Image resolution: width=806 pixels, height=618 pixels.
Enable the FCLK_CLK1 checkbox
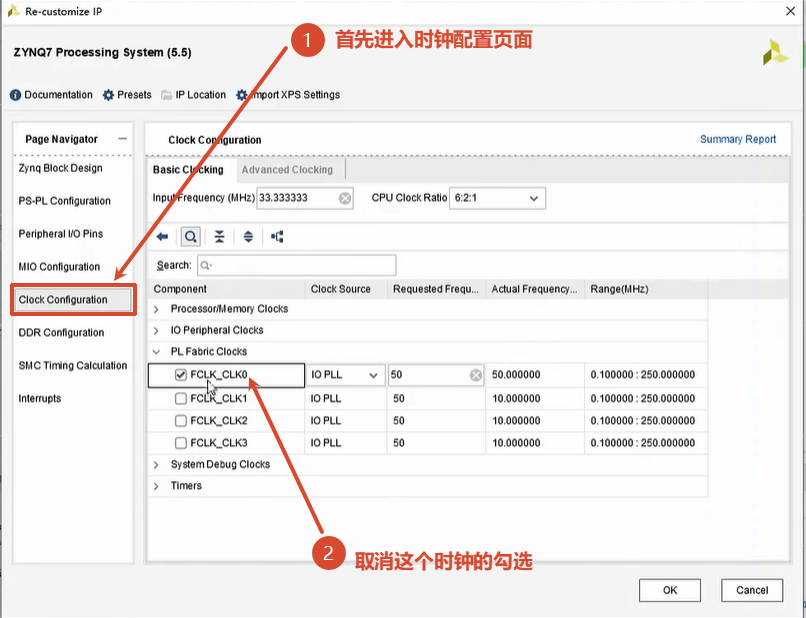click(x=180, y=398)
